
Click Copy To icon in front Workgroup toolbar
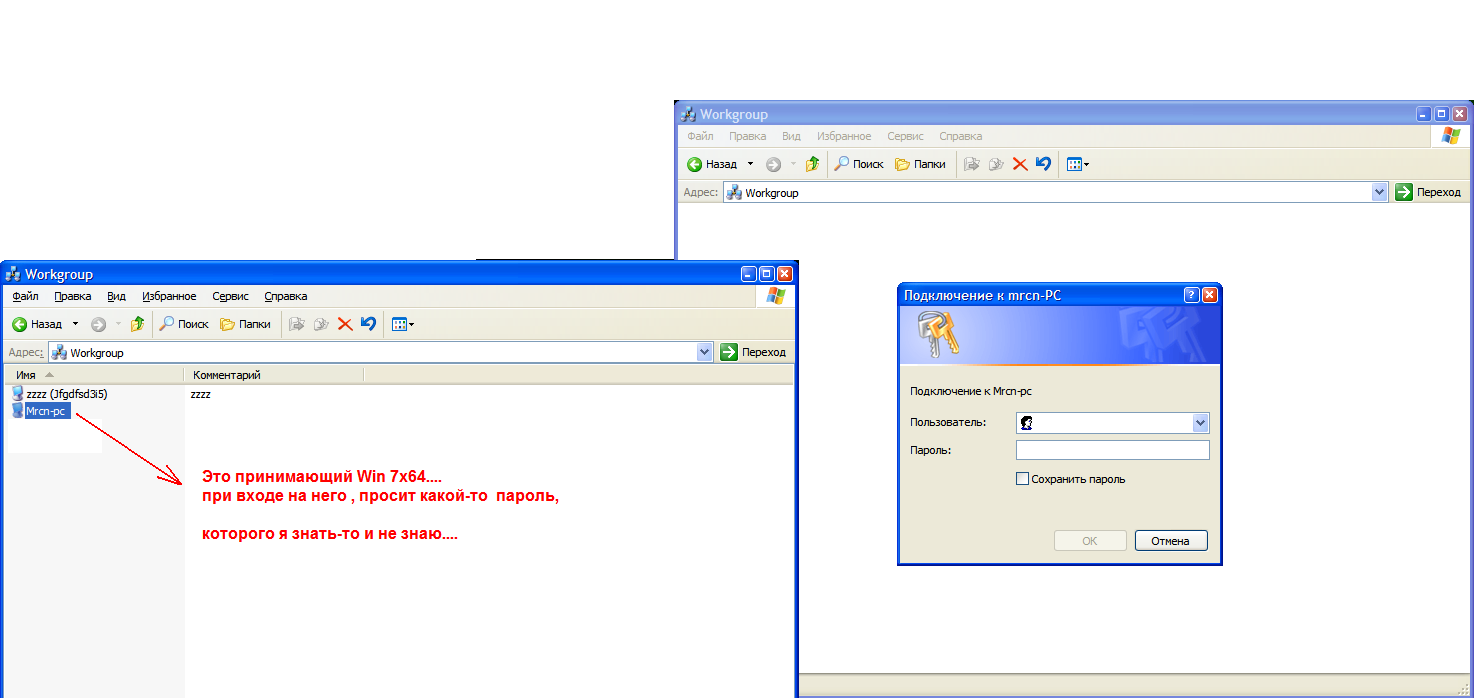click(x=321, y=324)
